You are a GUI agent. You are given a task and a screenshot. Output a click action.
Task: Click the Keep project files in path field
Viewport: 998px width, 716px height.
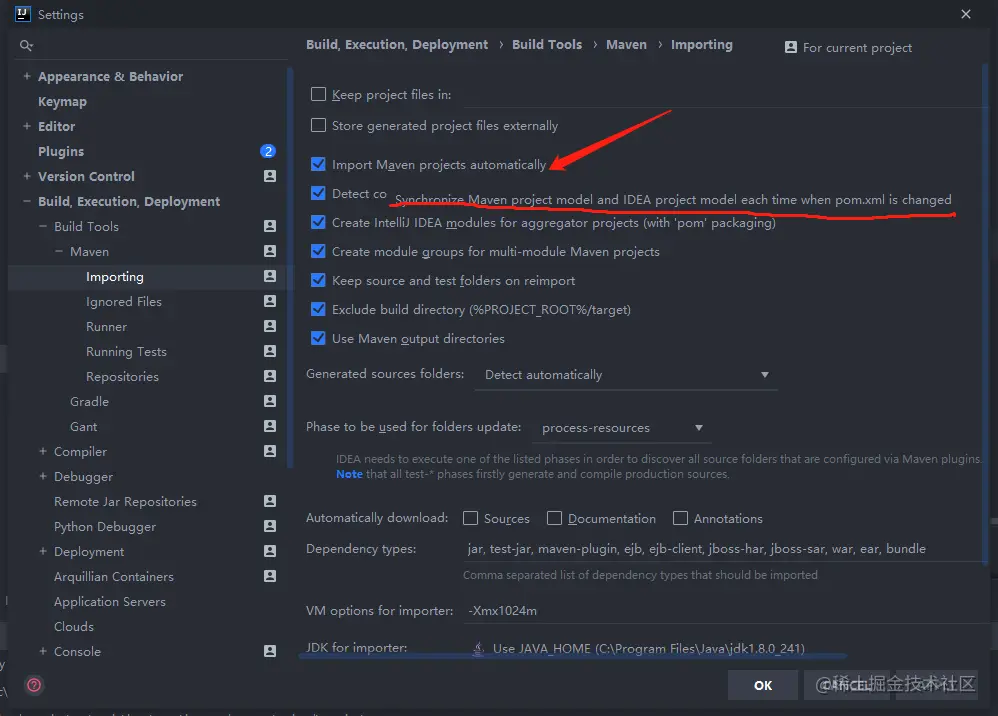point(724,95)
